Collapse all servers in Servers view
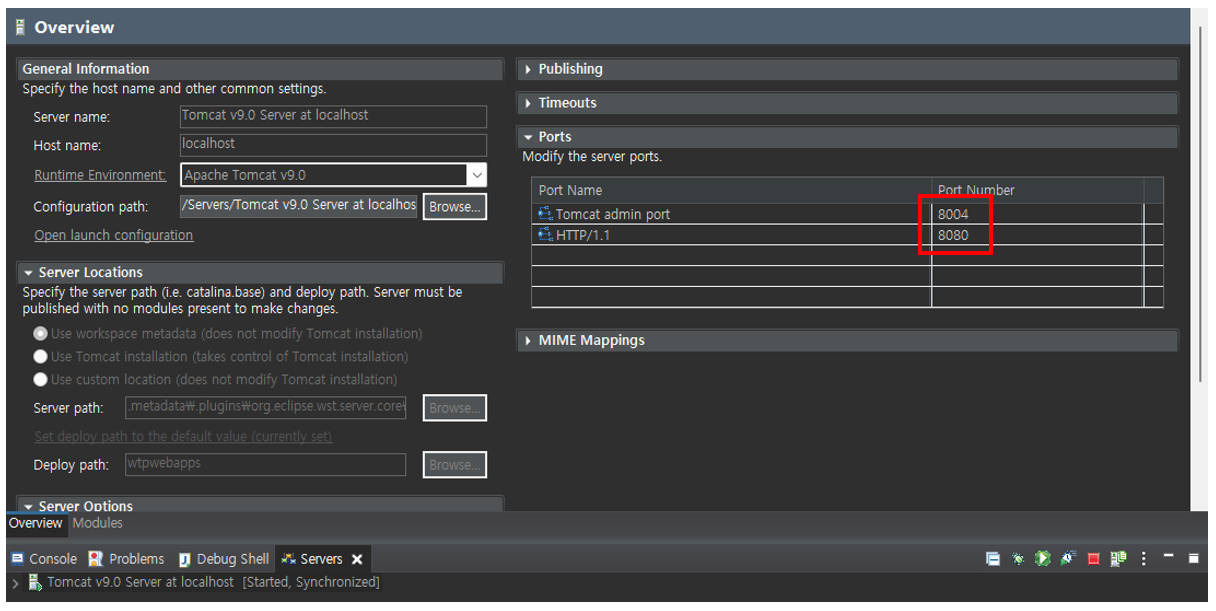Screen dimensions: 1216x611 (x=992, y=559)
